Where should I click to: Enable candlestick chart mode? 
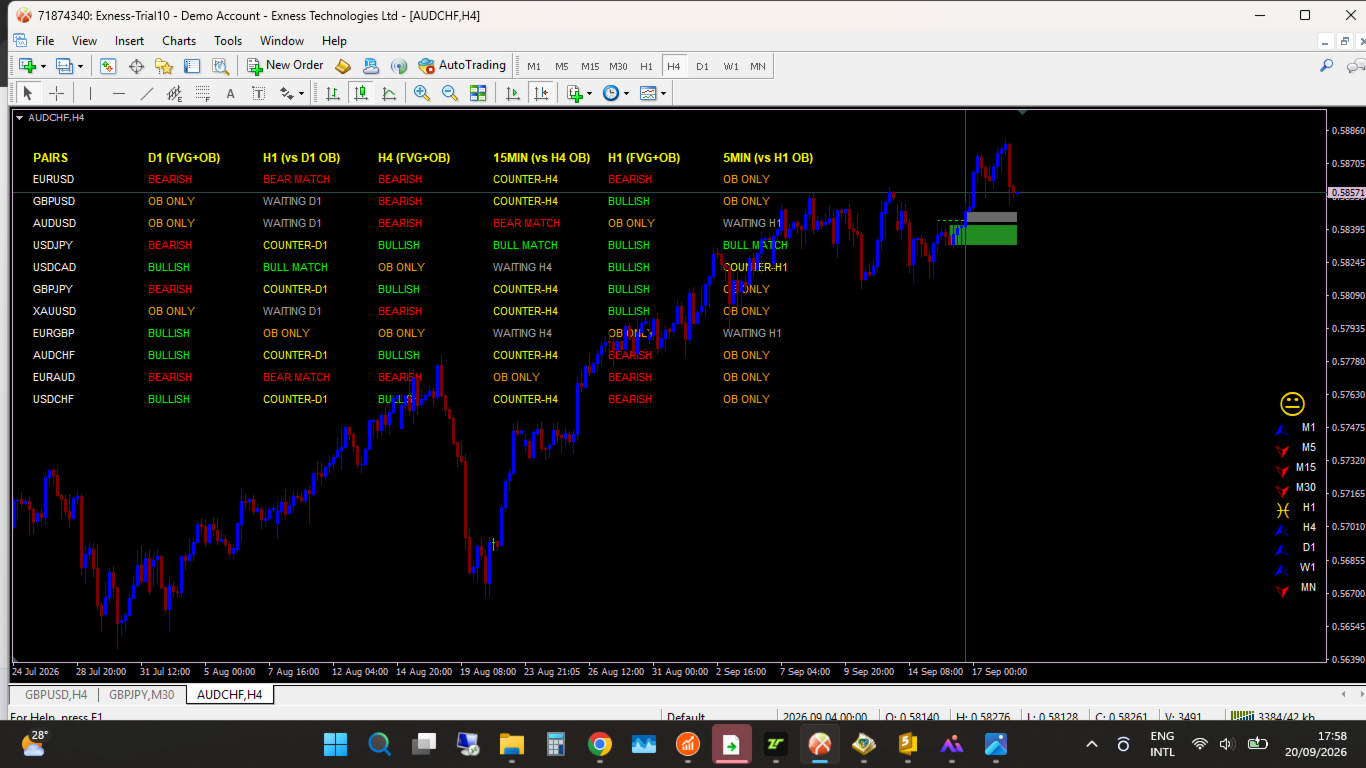click(x=361, y=93)
